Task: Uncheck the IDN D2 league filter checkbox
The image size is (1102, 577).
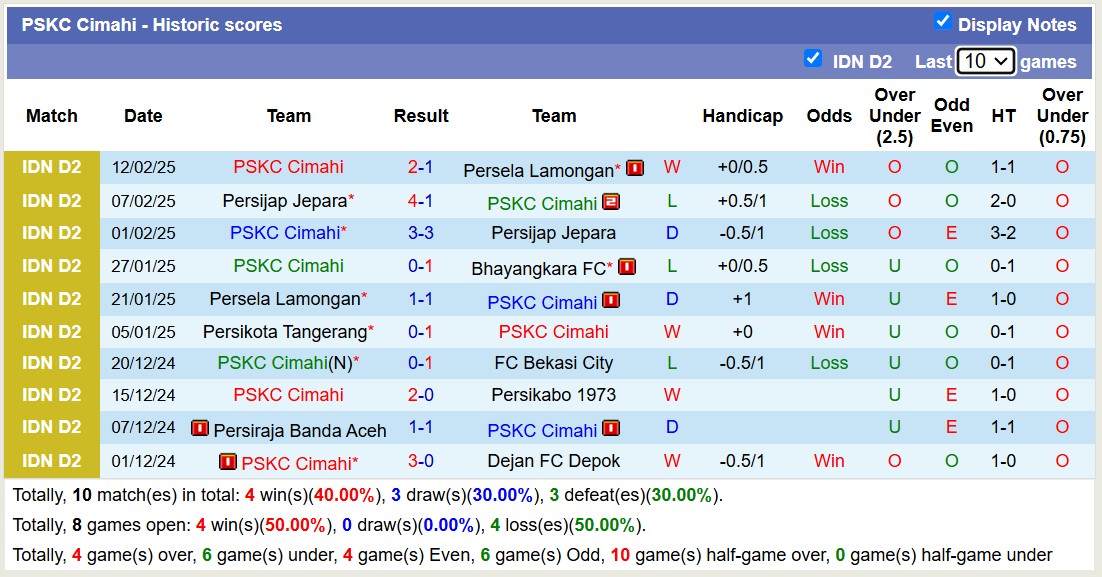Action: pos(813,59)
